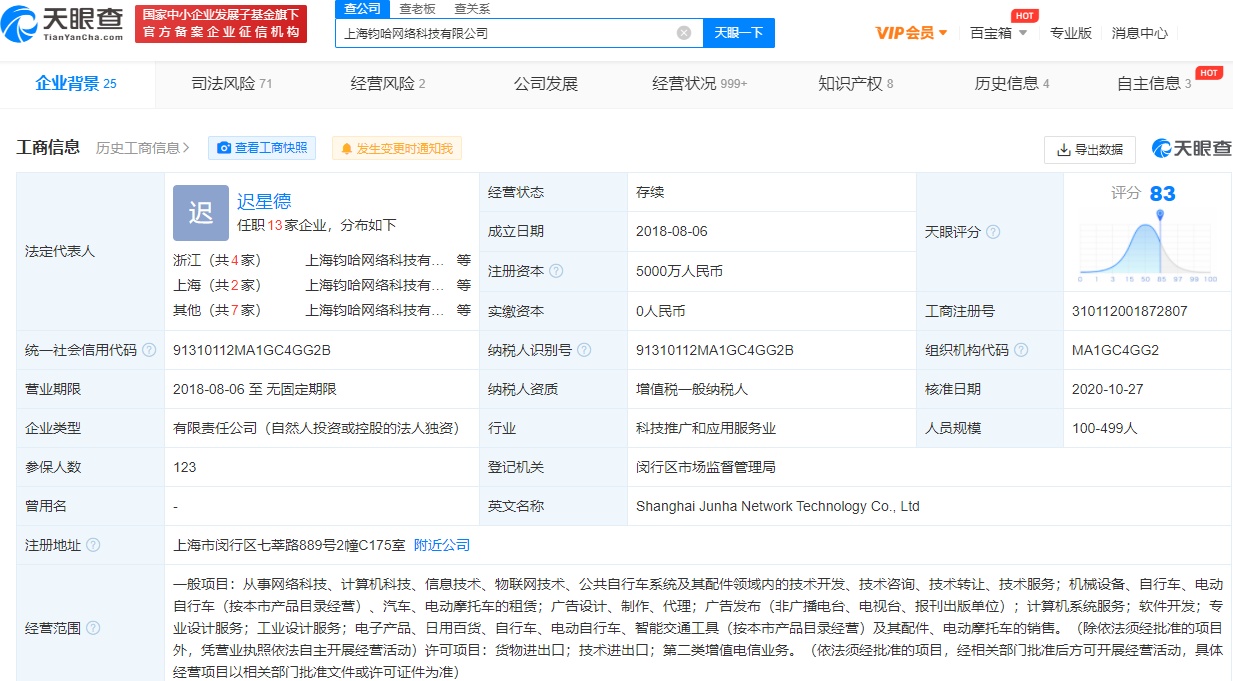Click help icon beside 统一社会信用代码
1233x681 pixels.
149,350
